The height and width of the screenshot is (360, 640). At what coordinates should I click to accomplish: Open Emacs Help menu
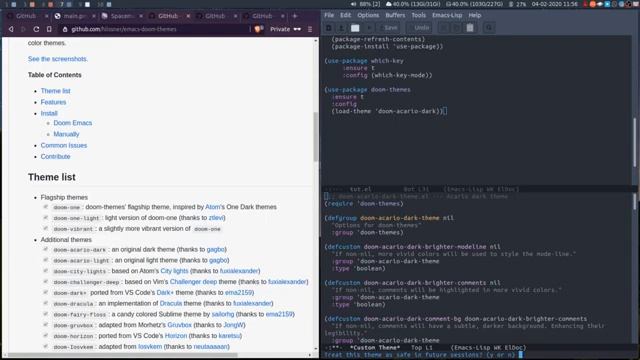[475, 15]
